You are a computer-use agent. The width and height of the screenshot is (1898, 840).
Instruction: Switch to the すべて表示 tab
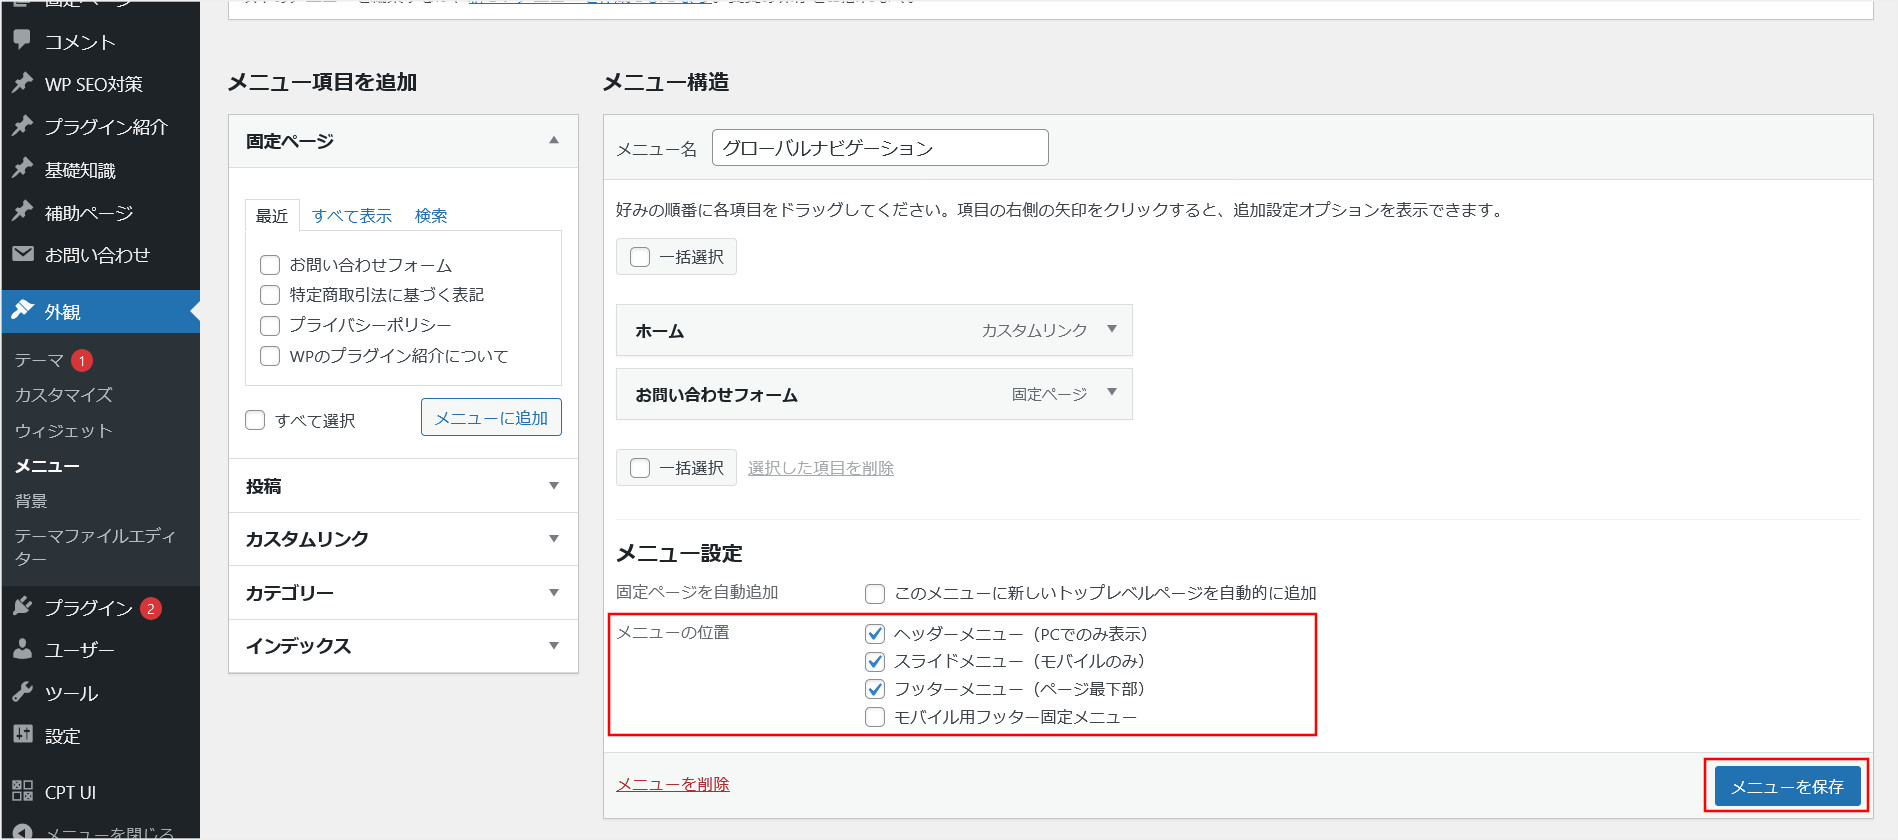click(x=351, y=216)
